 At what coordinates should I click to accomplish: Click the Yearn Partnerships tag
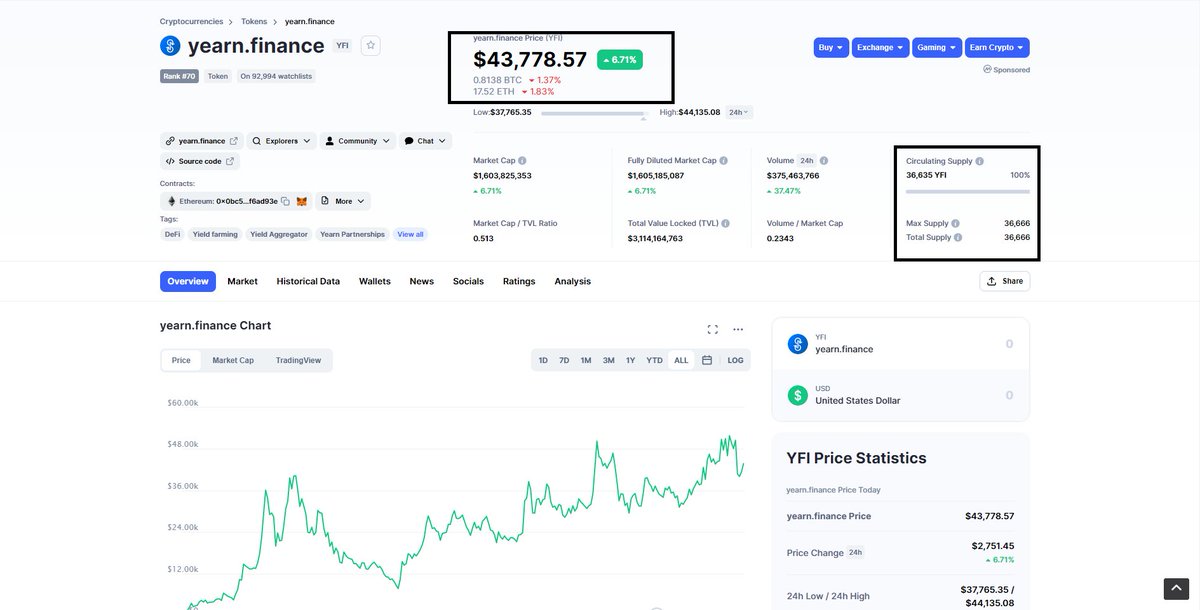click(352, 234)
